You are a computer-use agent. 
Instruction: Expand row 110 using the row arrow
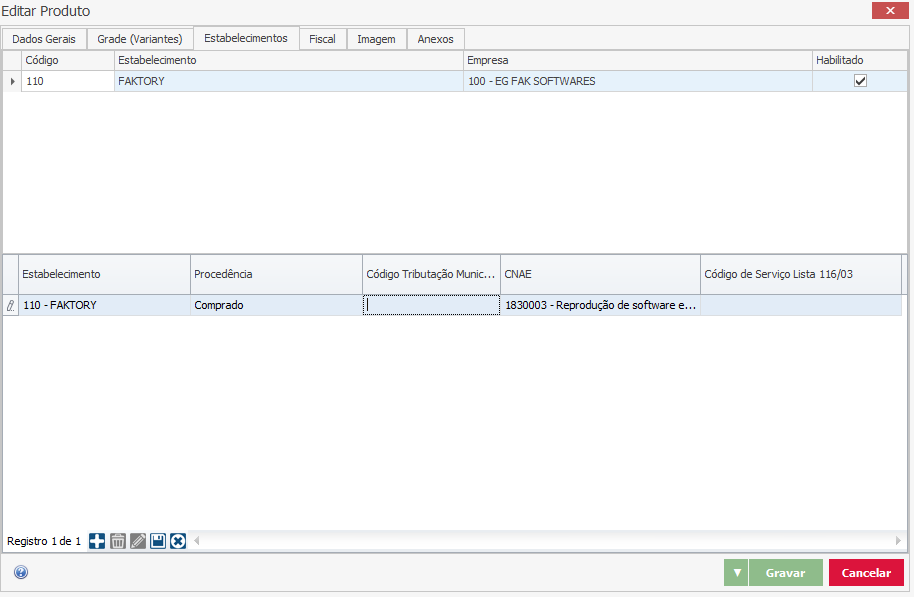point(12,81)
